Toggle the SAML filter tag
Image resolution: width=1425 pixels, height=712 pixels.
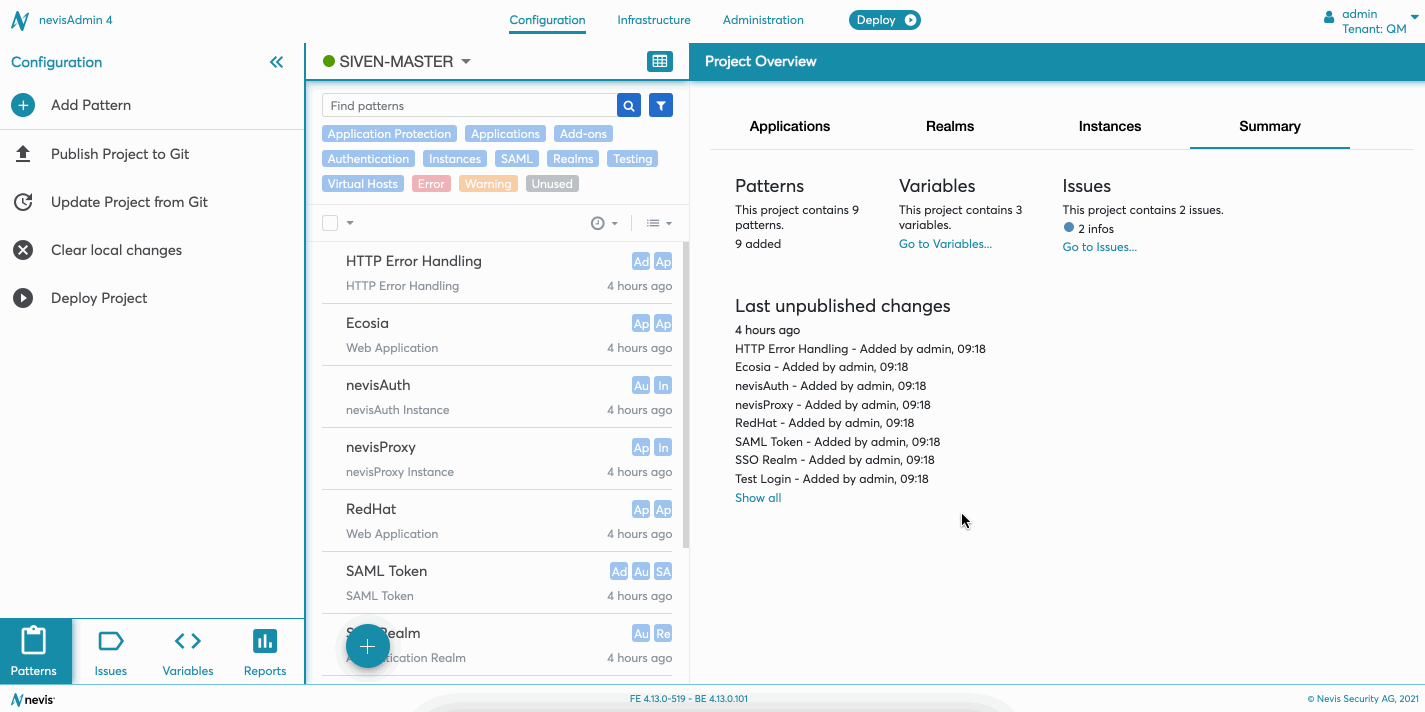coord(517,159)
